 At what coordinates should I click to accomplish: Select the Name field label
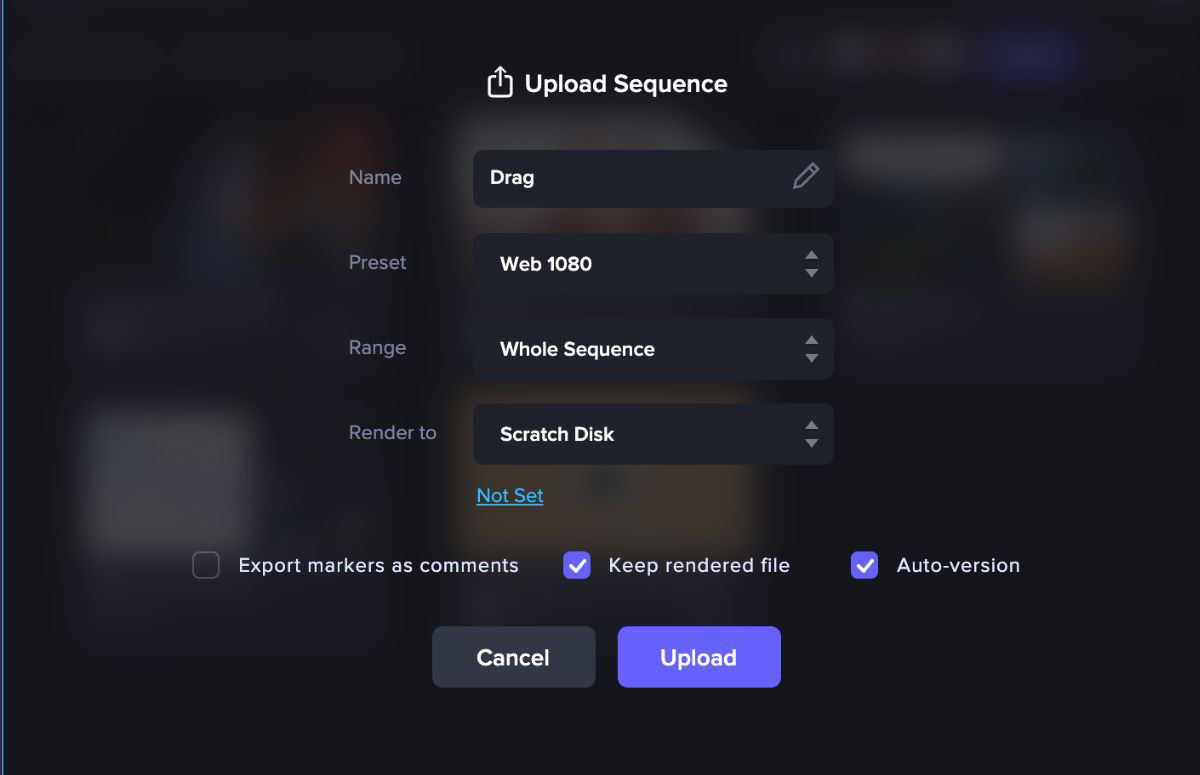coord(375,177)
